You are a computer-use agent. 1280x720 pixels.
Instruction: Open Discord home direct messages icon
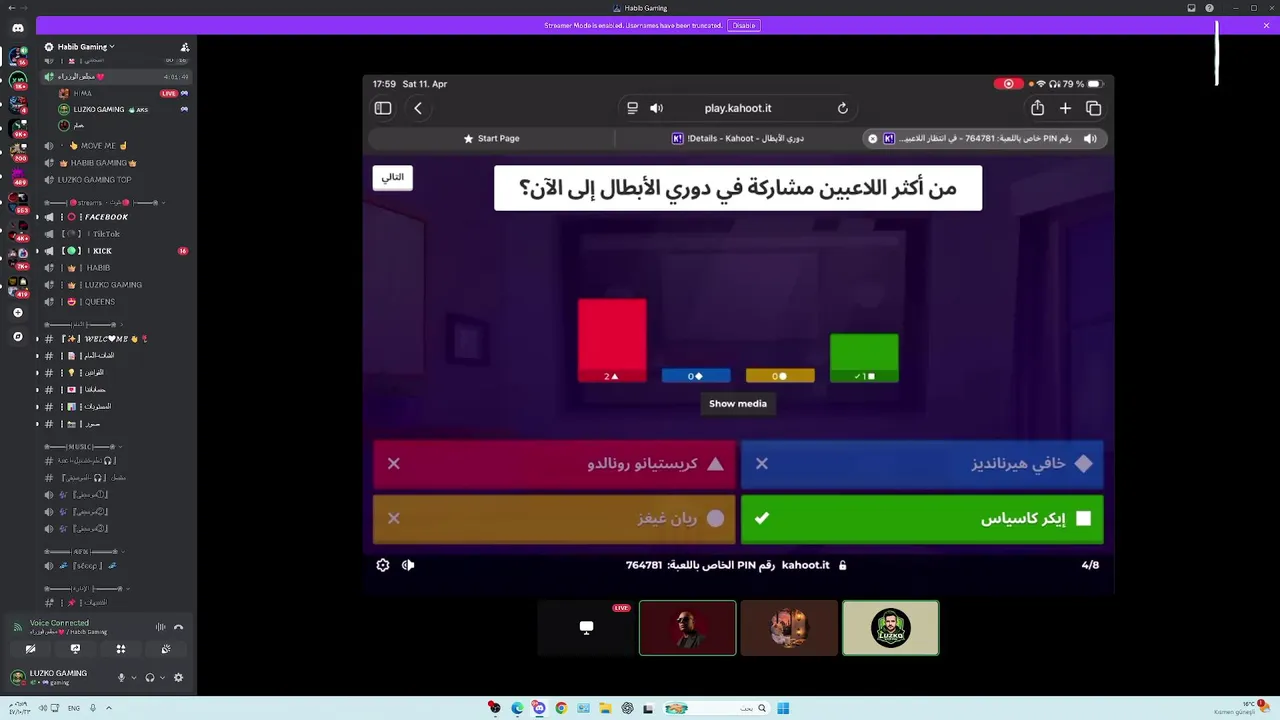(x=18, y=28)
